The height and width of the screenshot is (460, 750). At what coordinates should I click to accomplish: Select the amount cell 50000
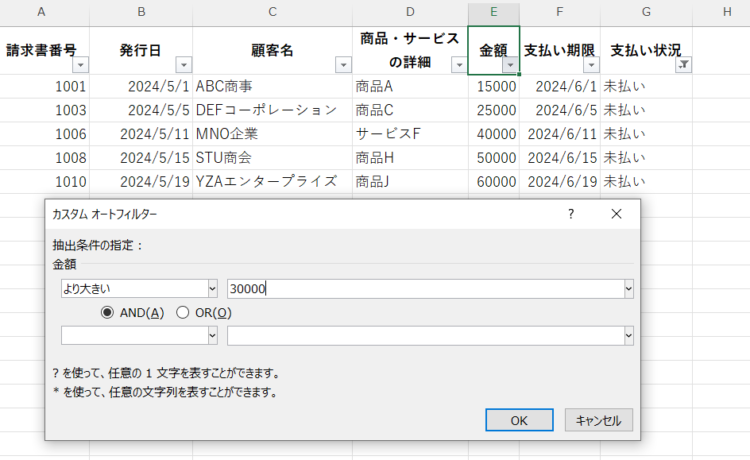[x=494, y=158]
